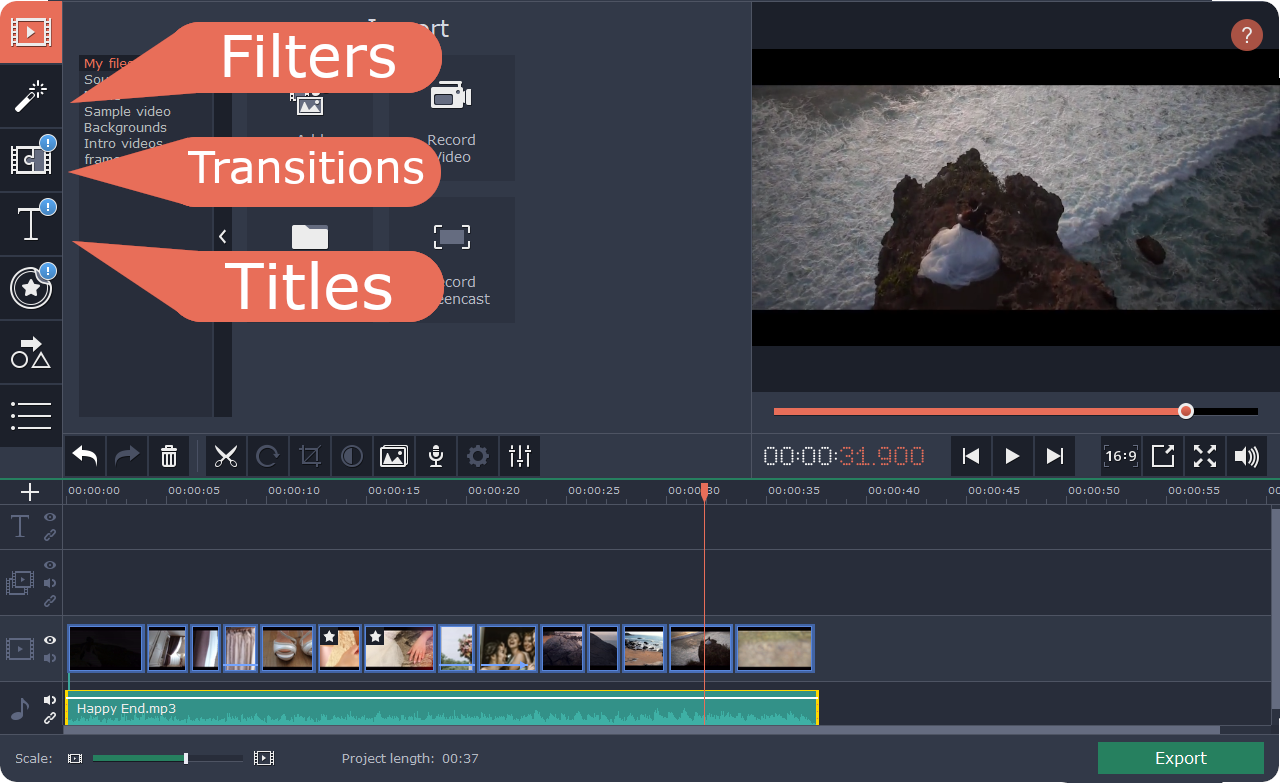Record a voiceover with the microphone icon
1280x783 pixels.
point(435,456)
